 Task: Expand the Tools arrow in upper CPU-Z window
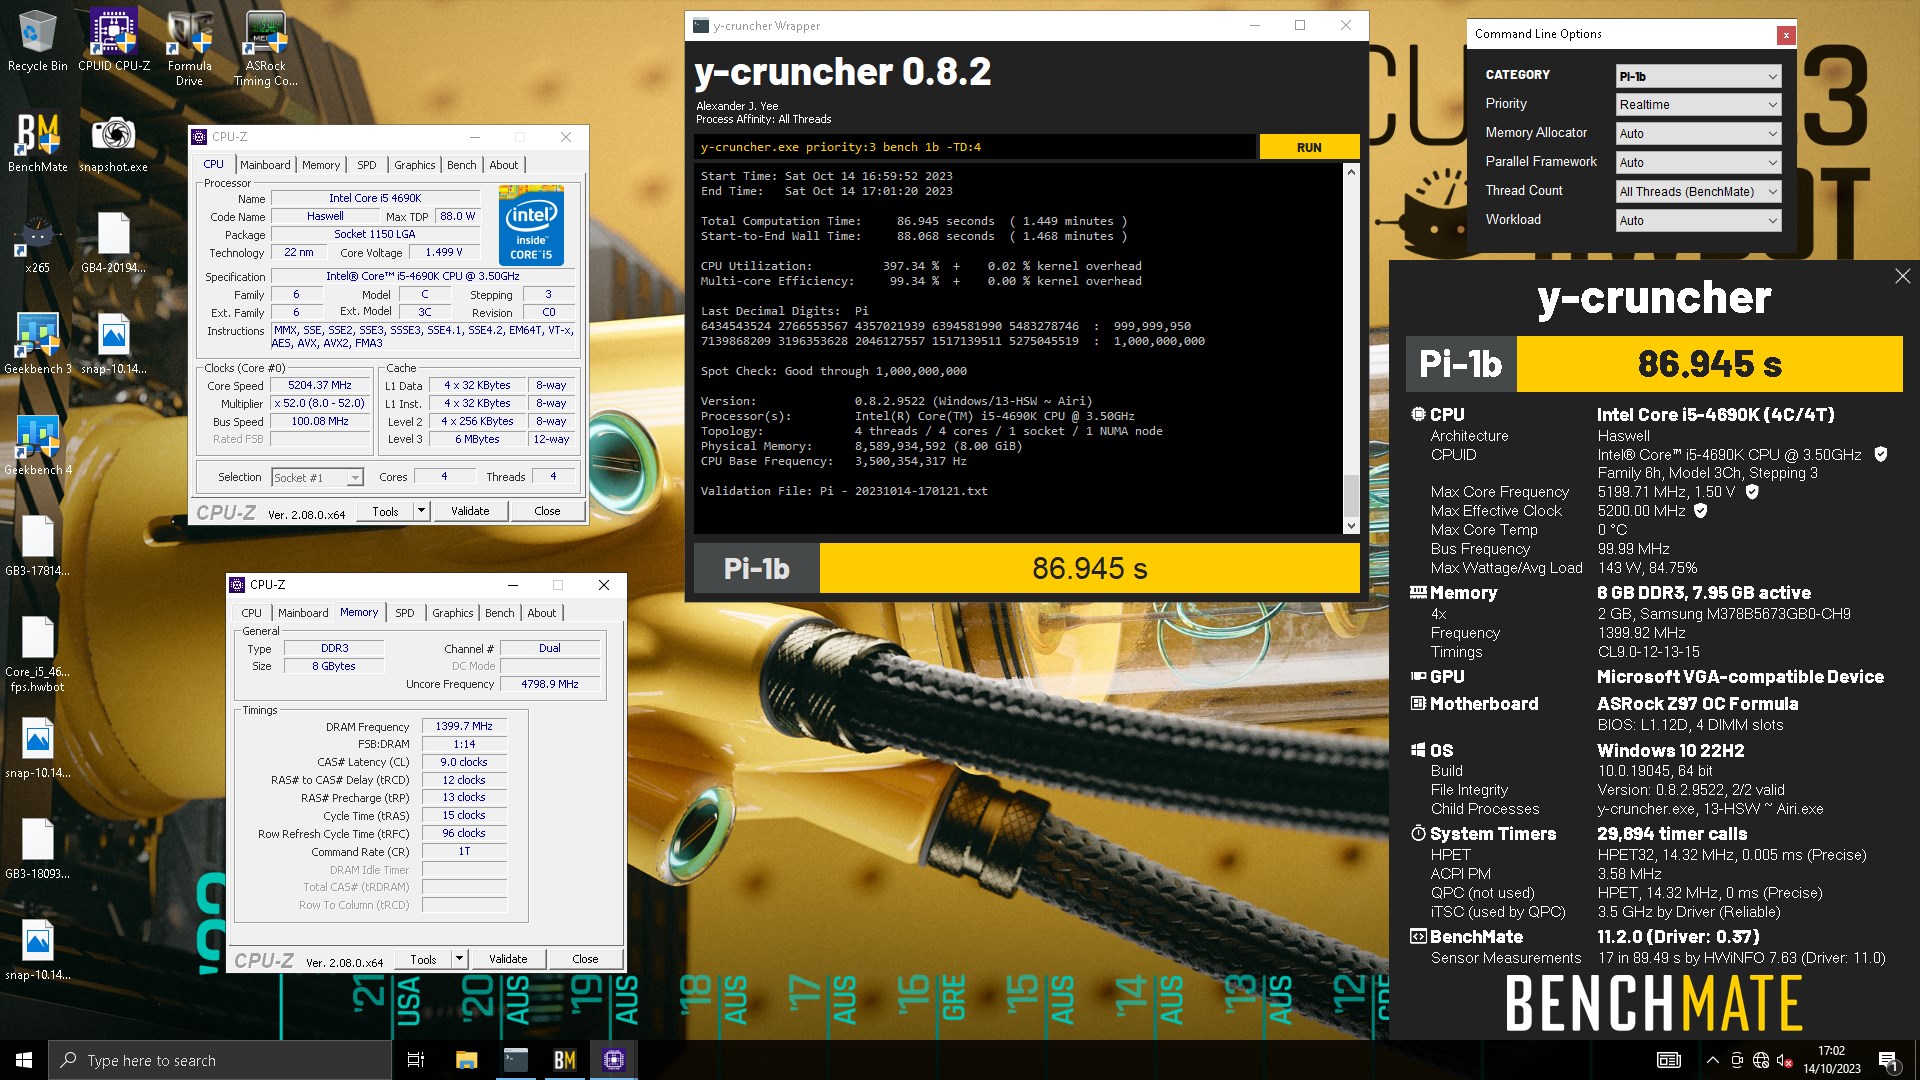click(422, 511)
